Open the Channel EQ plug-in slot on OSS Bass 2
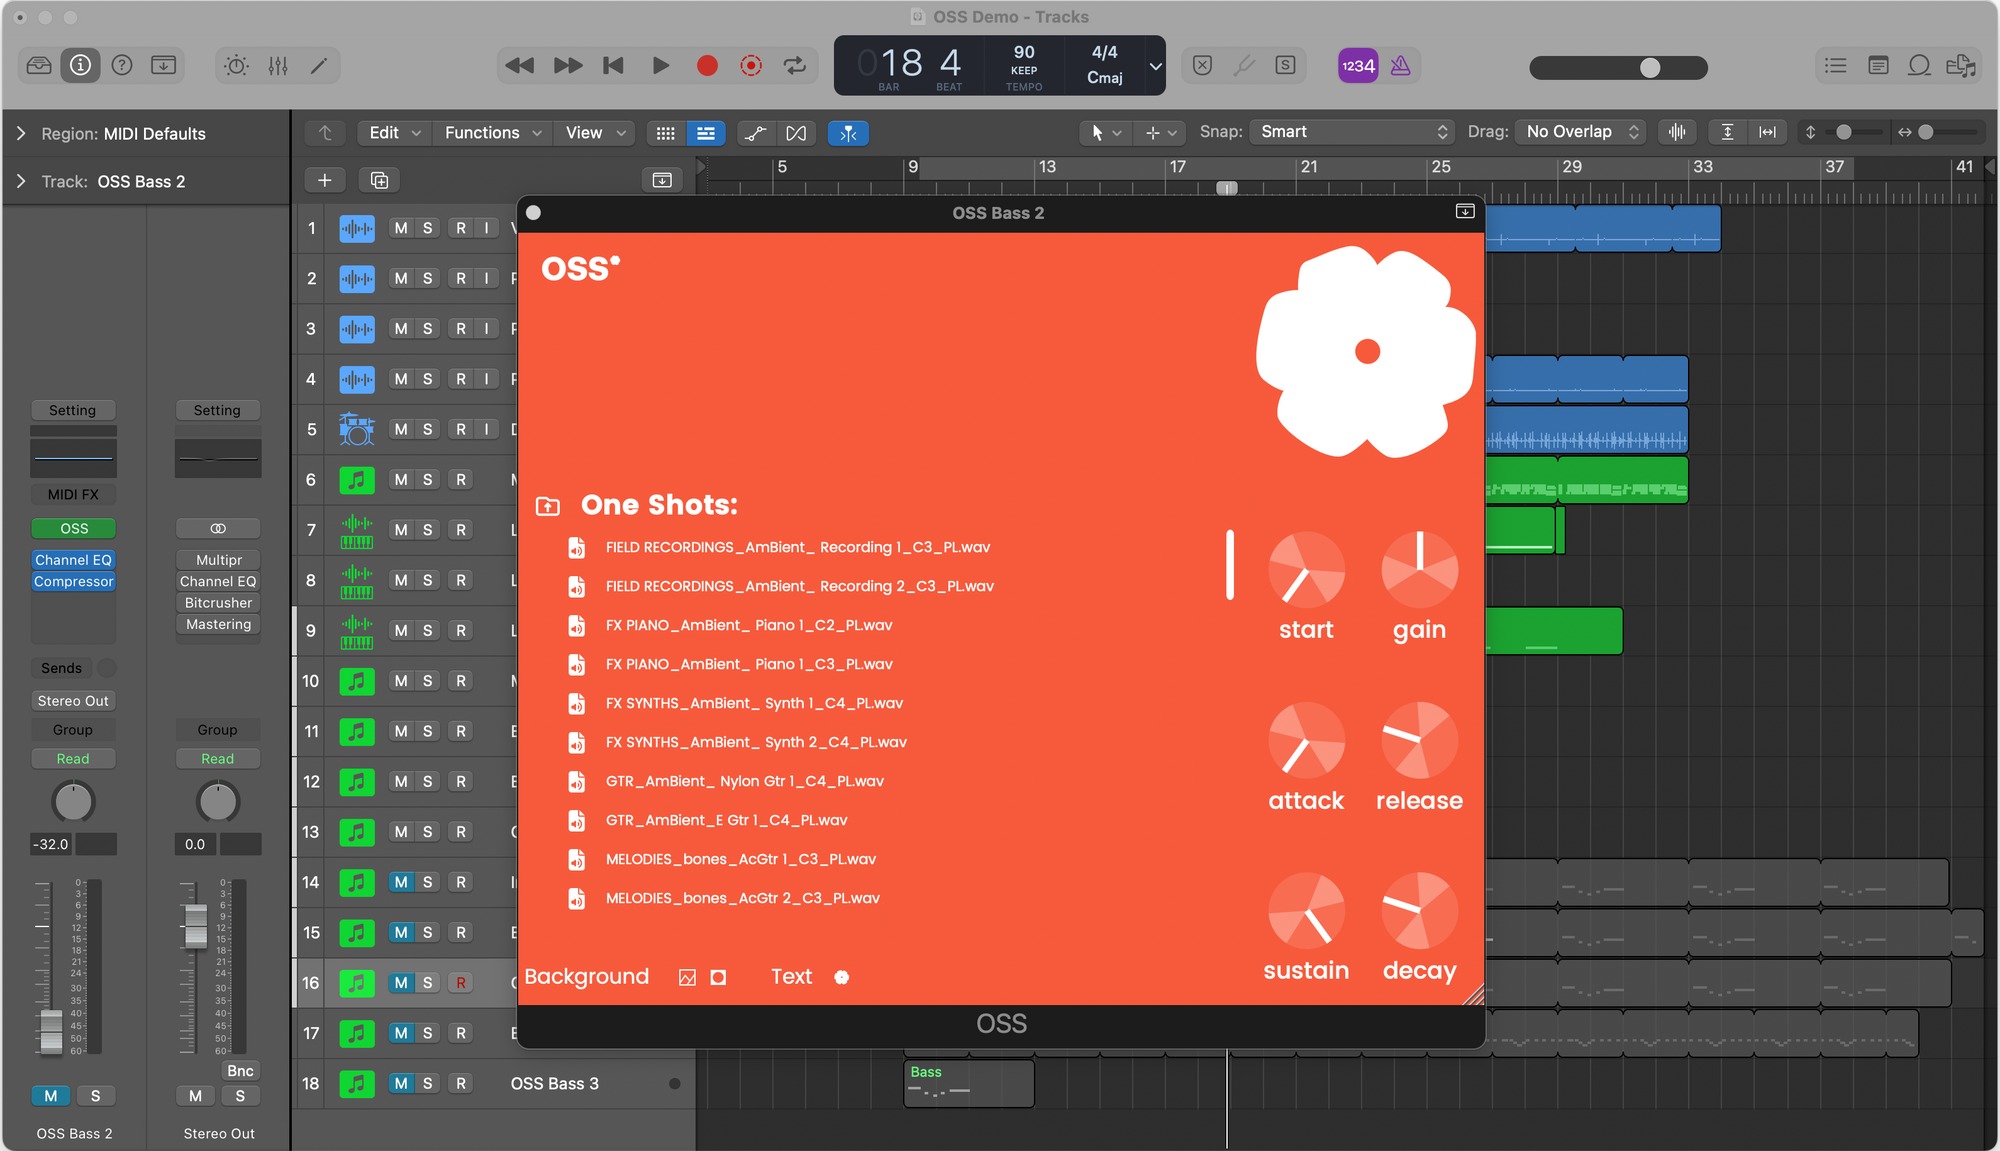This screenshot has width=2000, height=1151. 74,560
